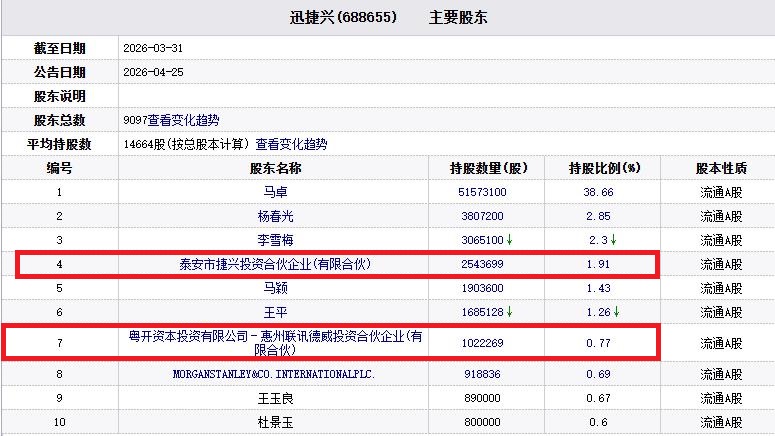Click the 截至日期 row label
The height and width of the screenshot is (436, 775).
(x=60, y=48)
